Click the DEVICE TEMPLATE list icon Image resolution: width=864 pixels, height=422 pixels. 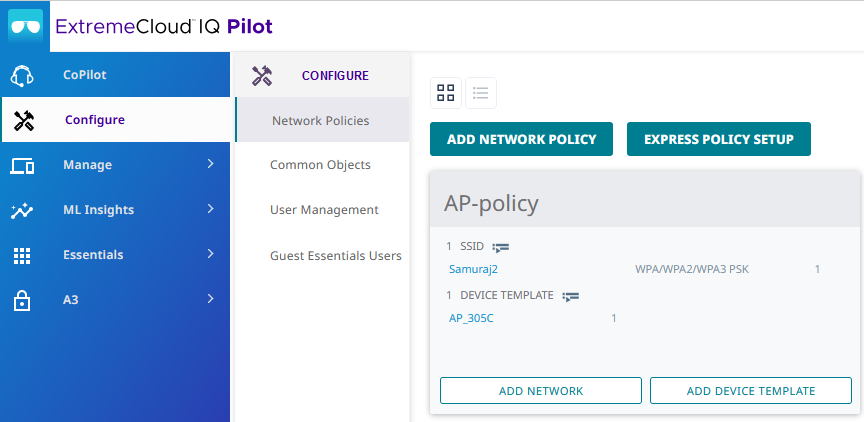coord(570,296)
